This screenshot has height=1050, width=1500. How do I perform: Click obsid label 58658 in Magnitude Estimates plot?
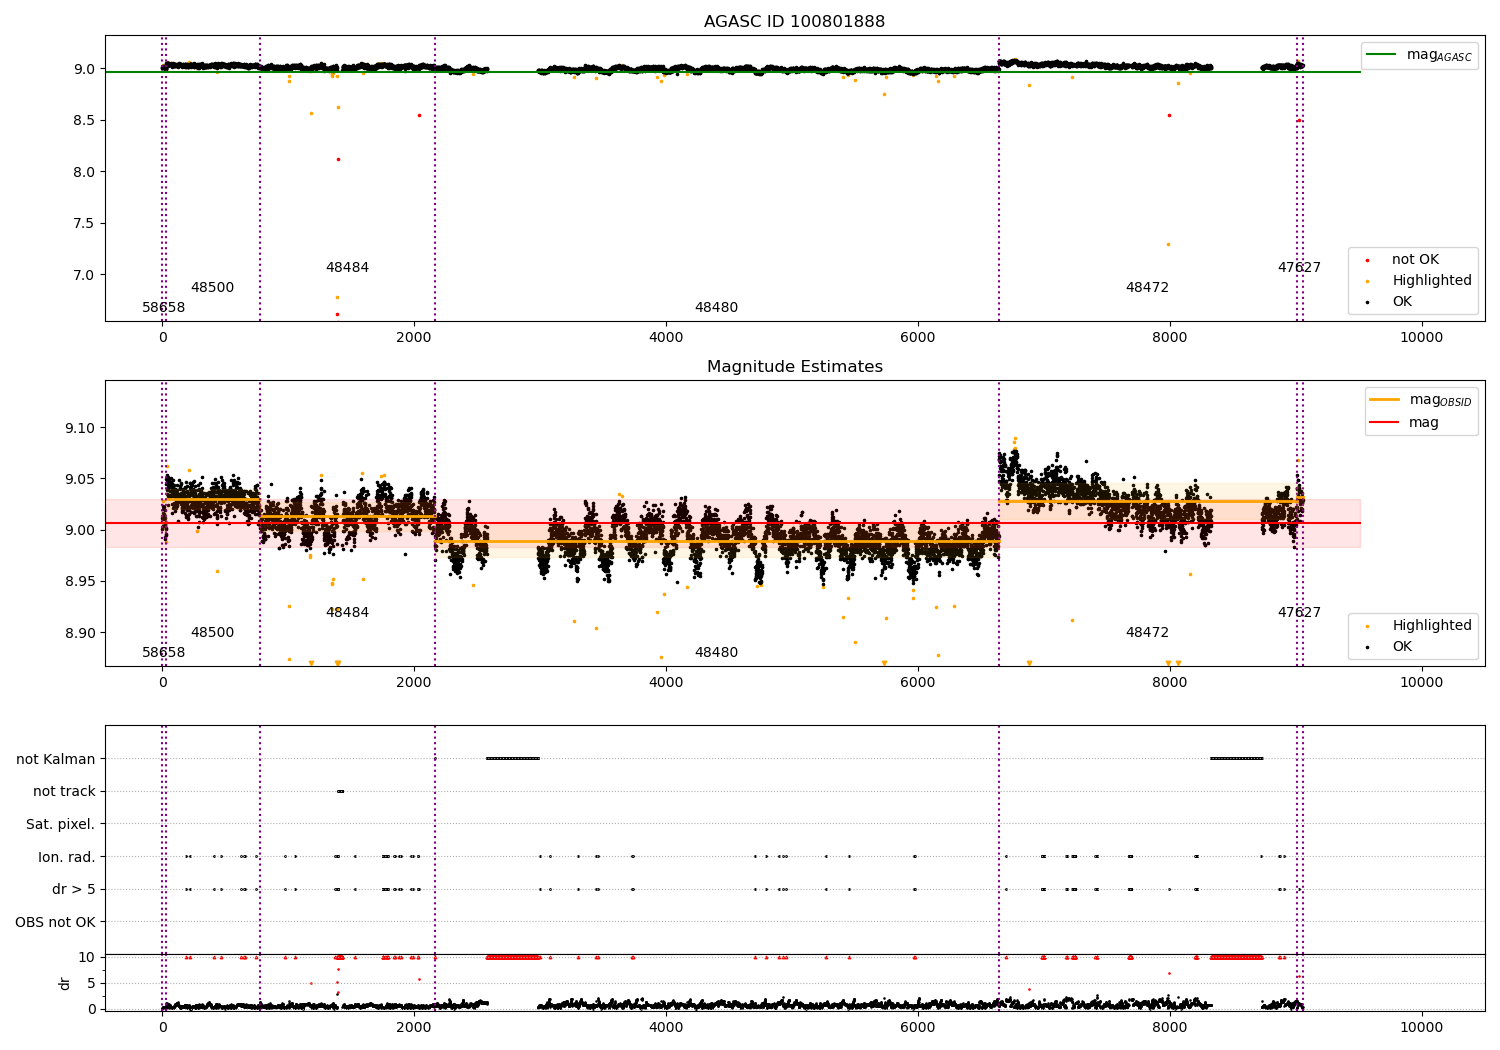163,653
